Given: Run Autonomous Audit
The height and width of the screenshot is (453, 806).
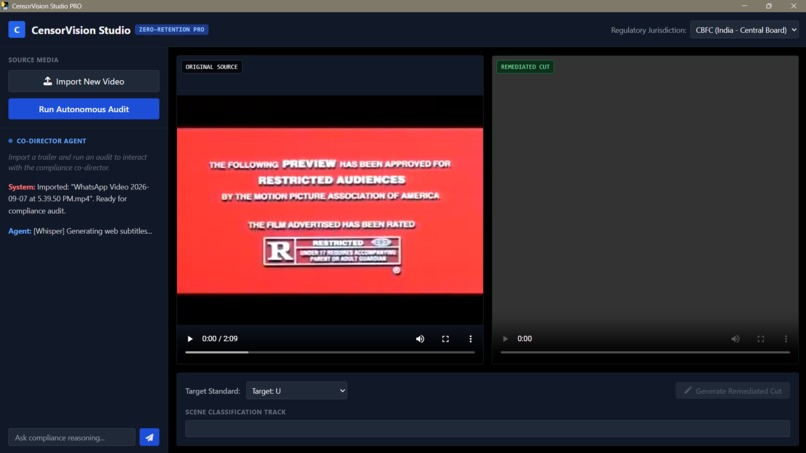Looking at the screenshot, I should [84, 109].
